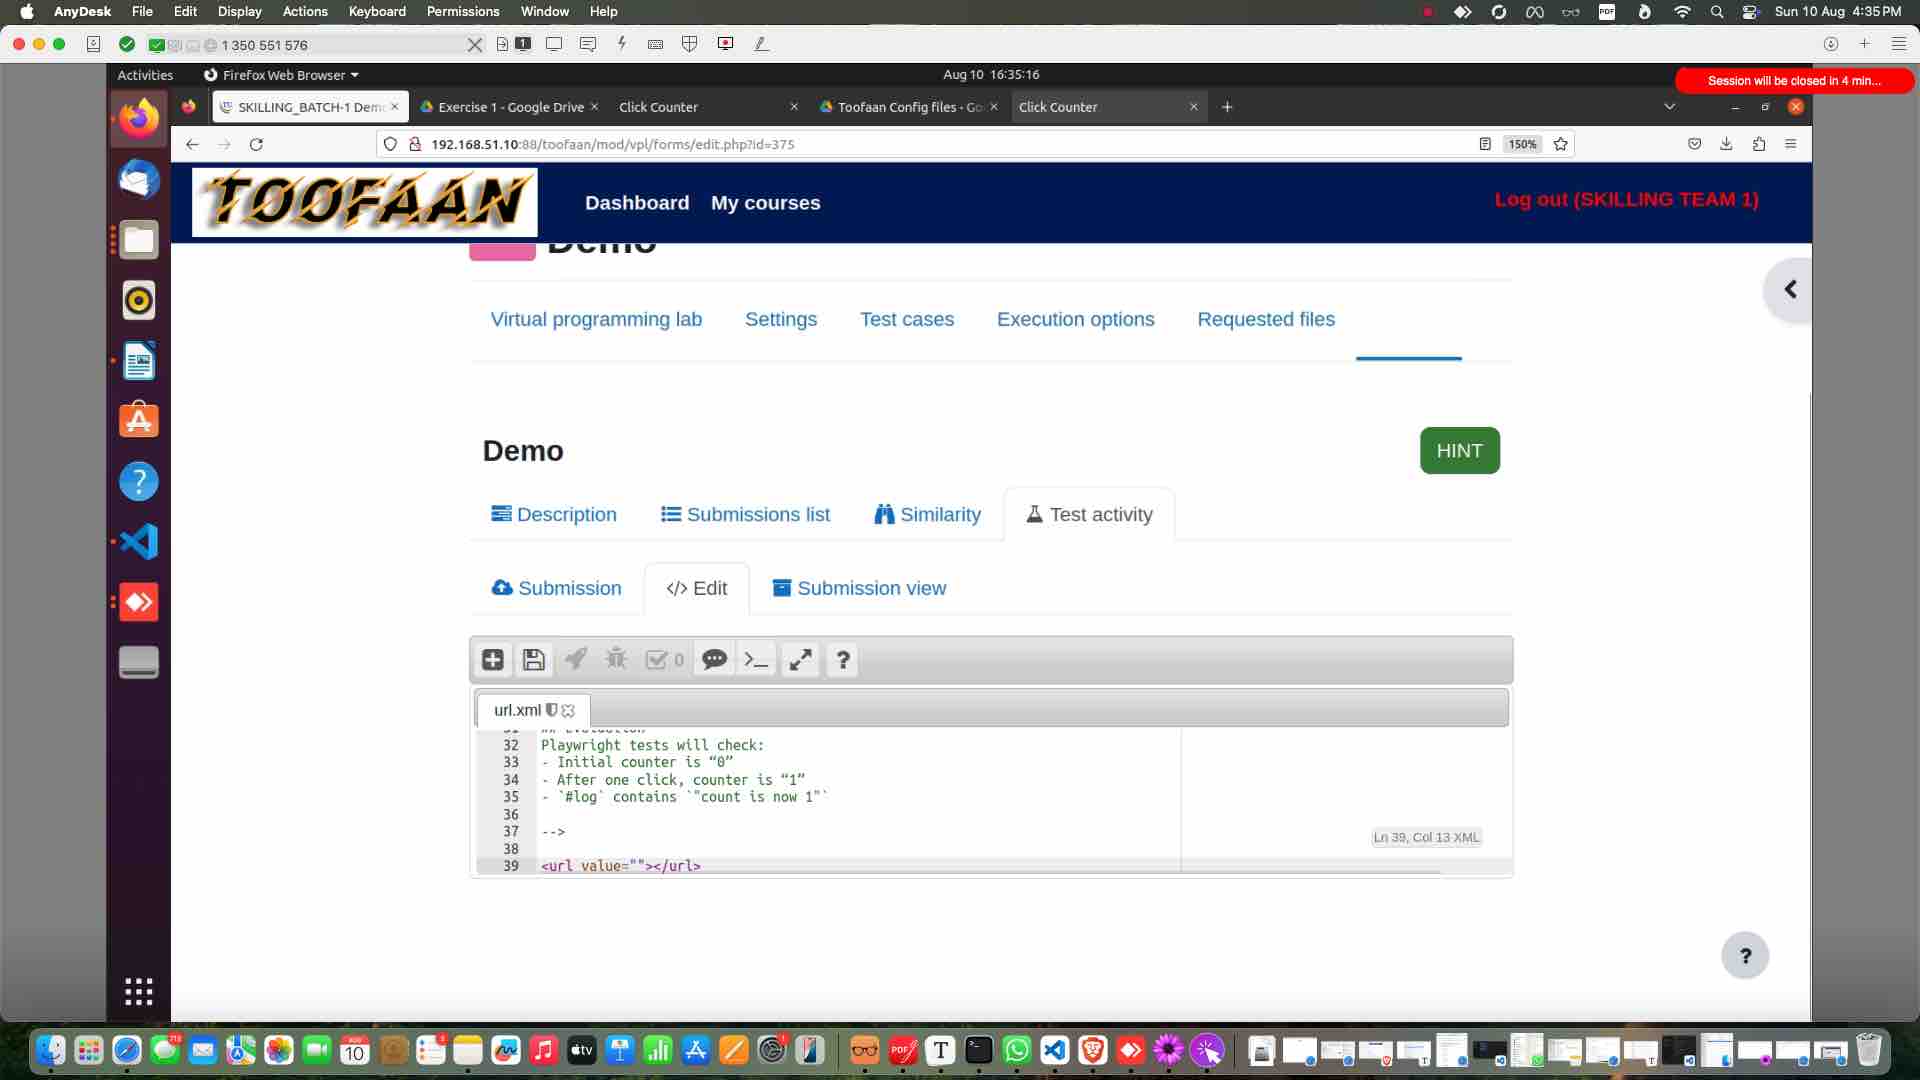Evaluate the submission via the checkmark icon
The height and width of the screenshot is (1080, 1920).
[658, 660]
